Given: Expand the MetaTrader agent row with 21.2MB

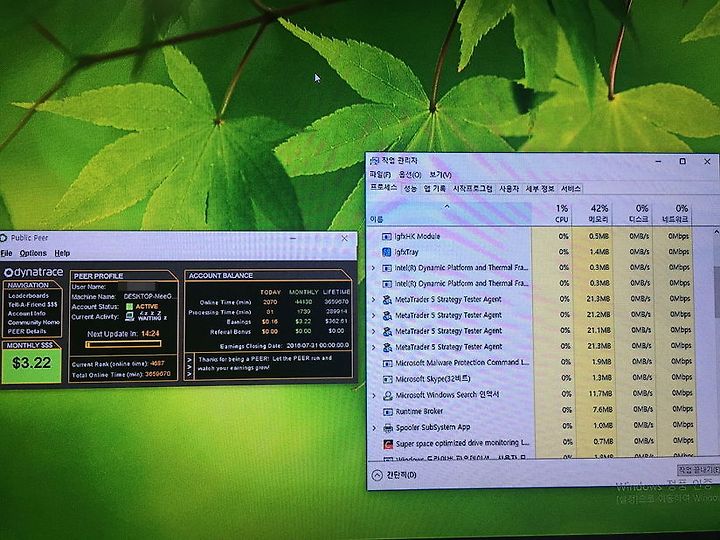Looking at the screenshot, I should click(373, 315).
